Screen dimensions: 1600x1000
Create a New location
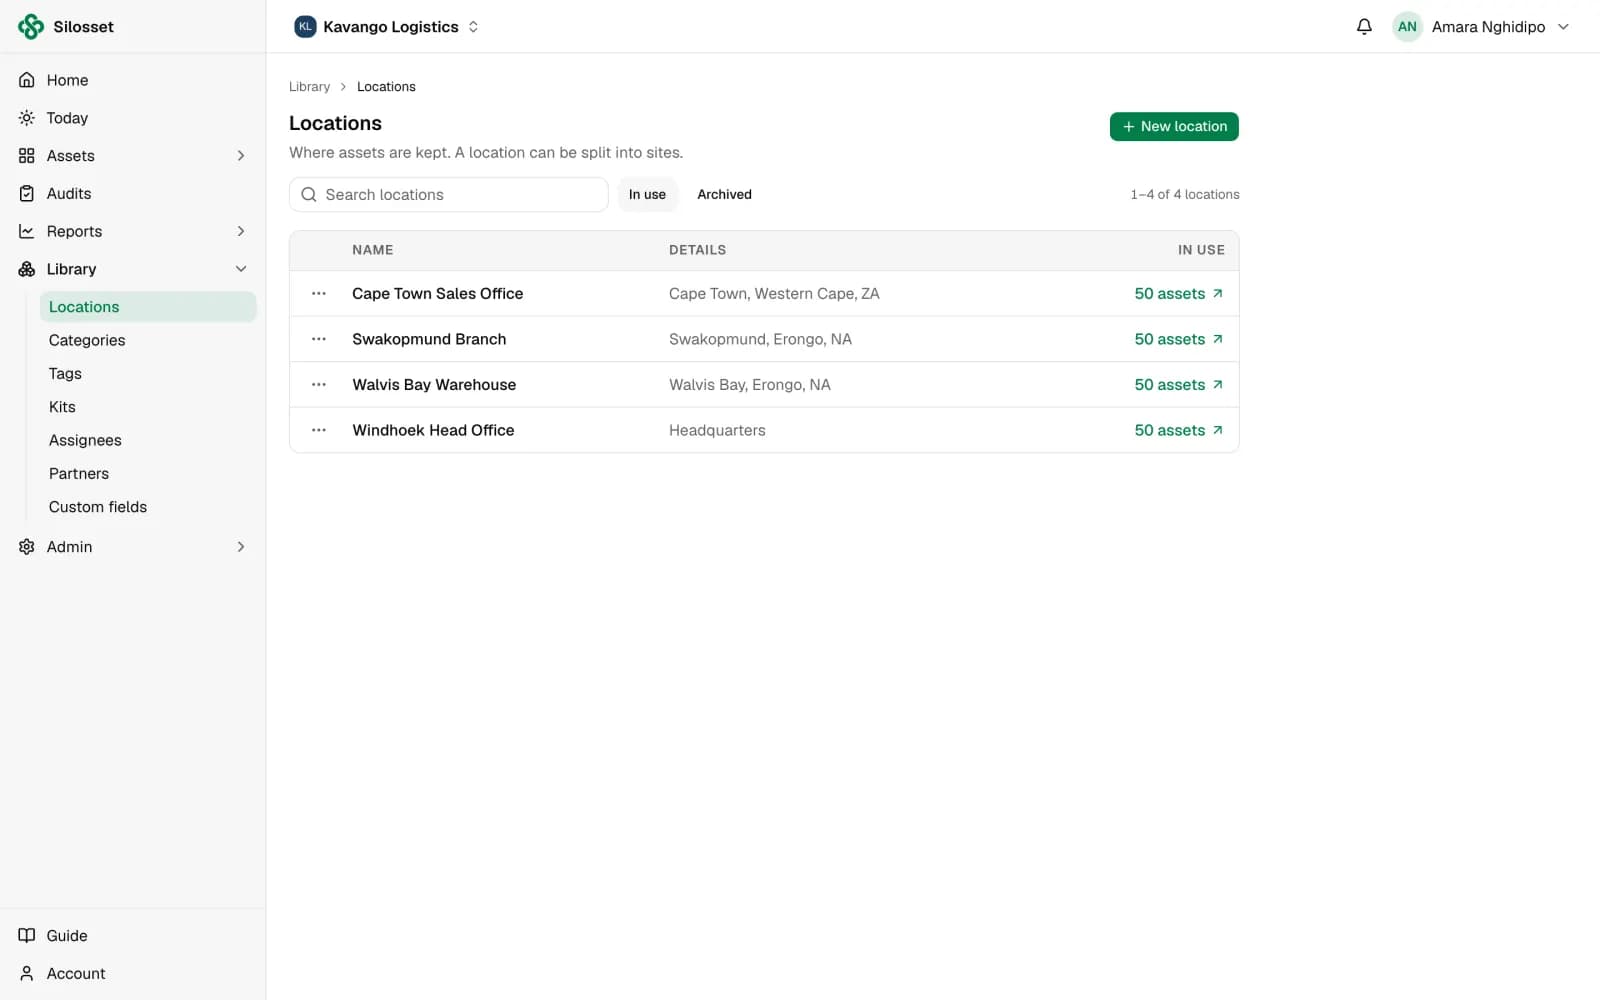tap(1174, 127)
